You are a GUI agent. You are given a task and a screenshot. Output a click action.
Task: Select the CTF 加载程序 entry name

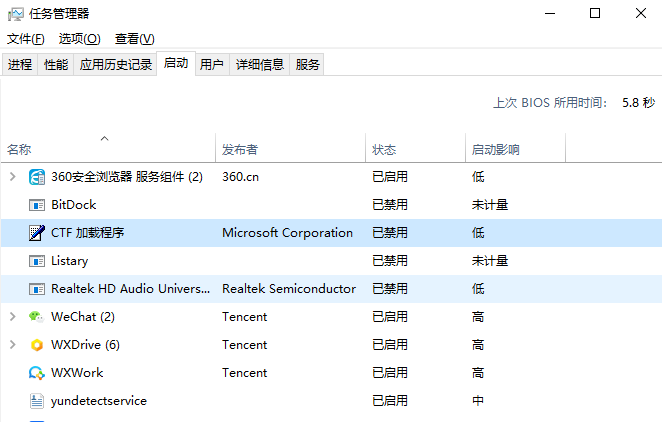87,233
